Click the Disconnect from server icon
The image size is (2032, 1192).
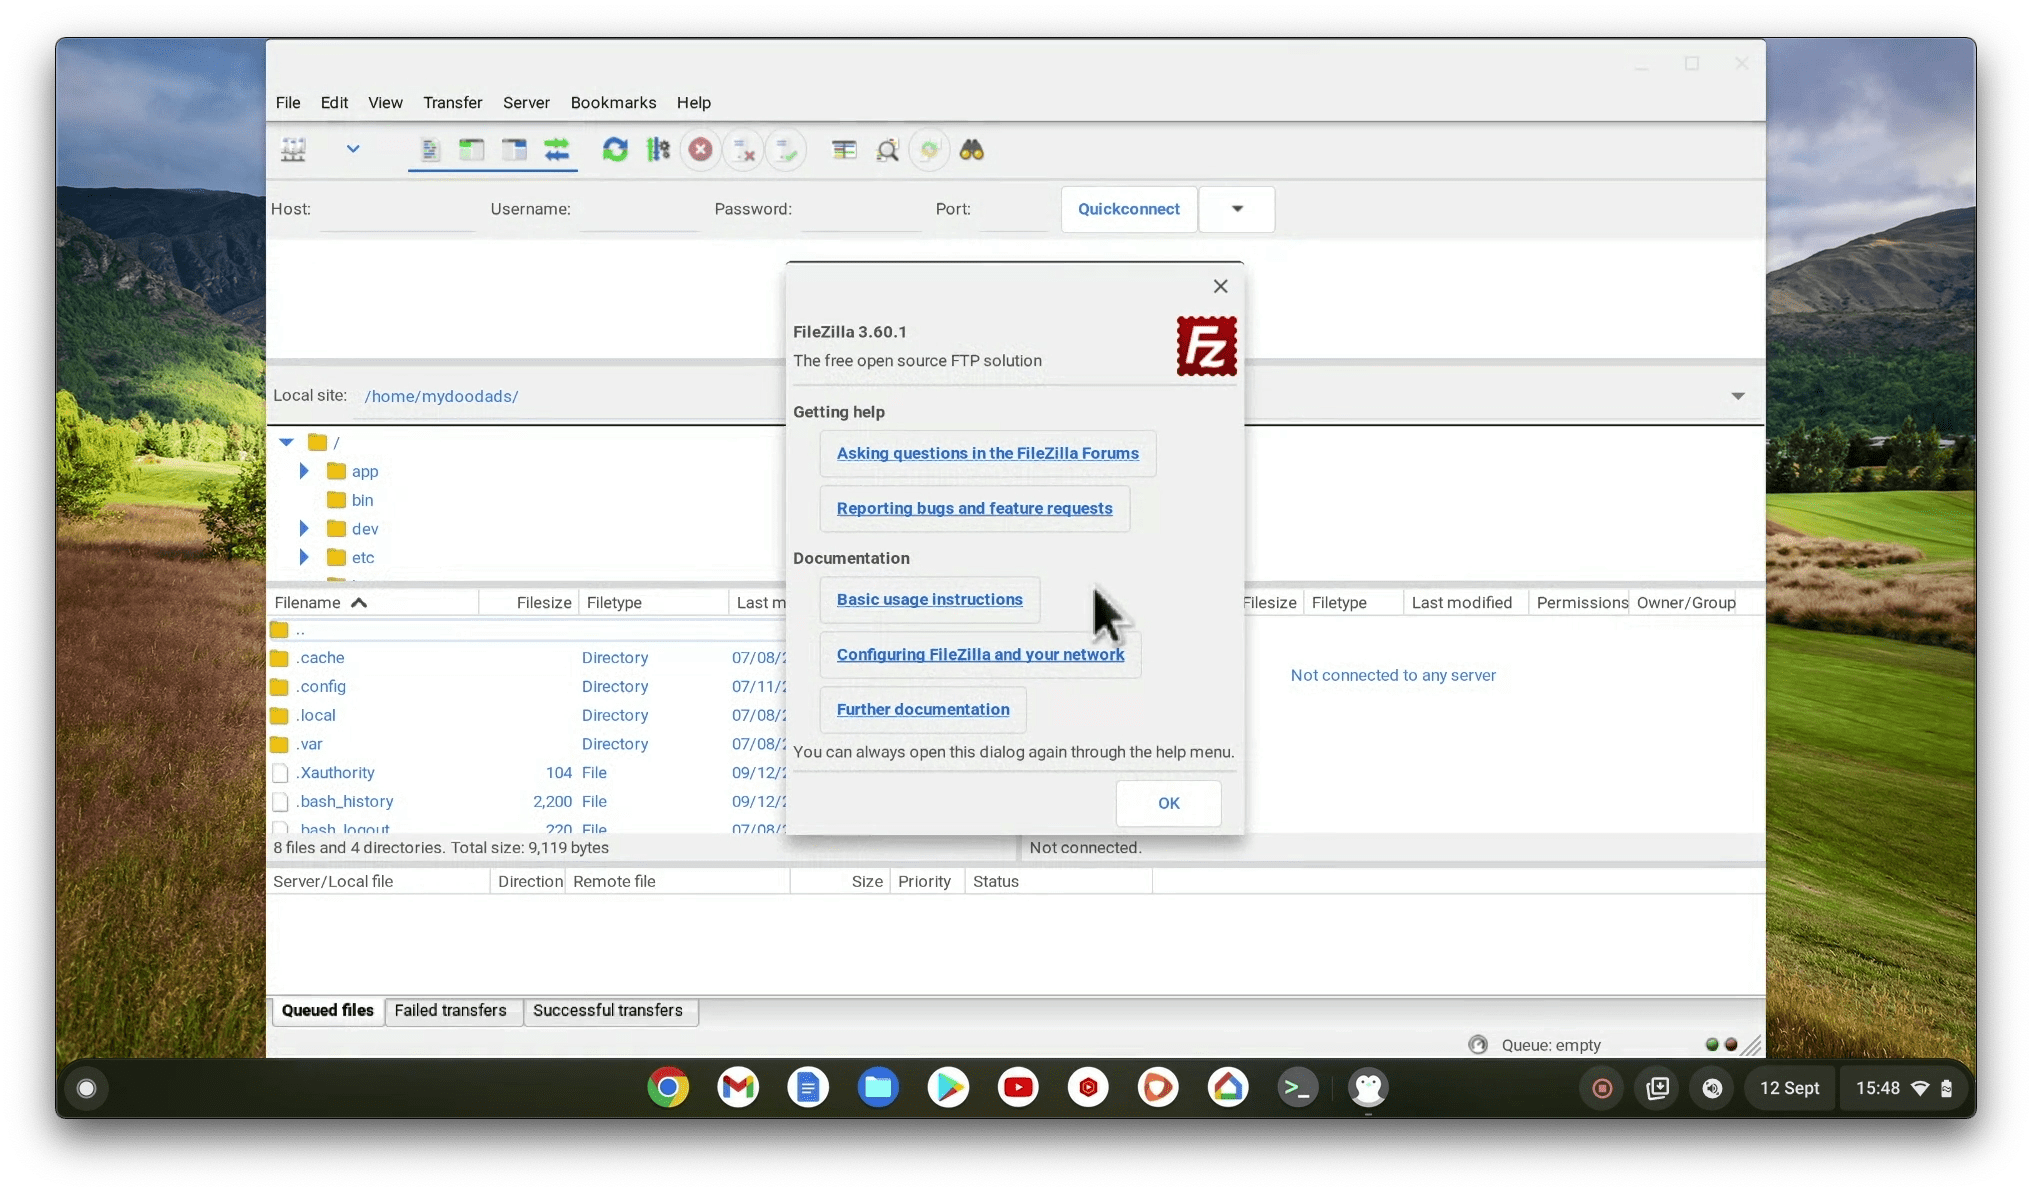(744, 150)
